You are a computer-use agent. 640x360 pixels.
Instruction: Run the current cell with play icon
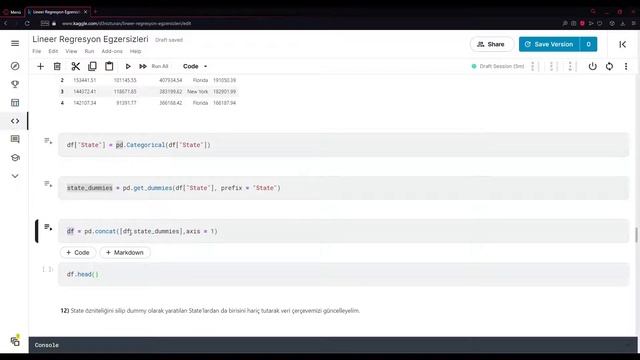pos(128,66)
